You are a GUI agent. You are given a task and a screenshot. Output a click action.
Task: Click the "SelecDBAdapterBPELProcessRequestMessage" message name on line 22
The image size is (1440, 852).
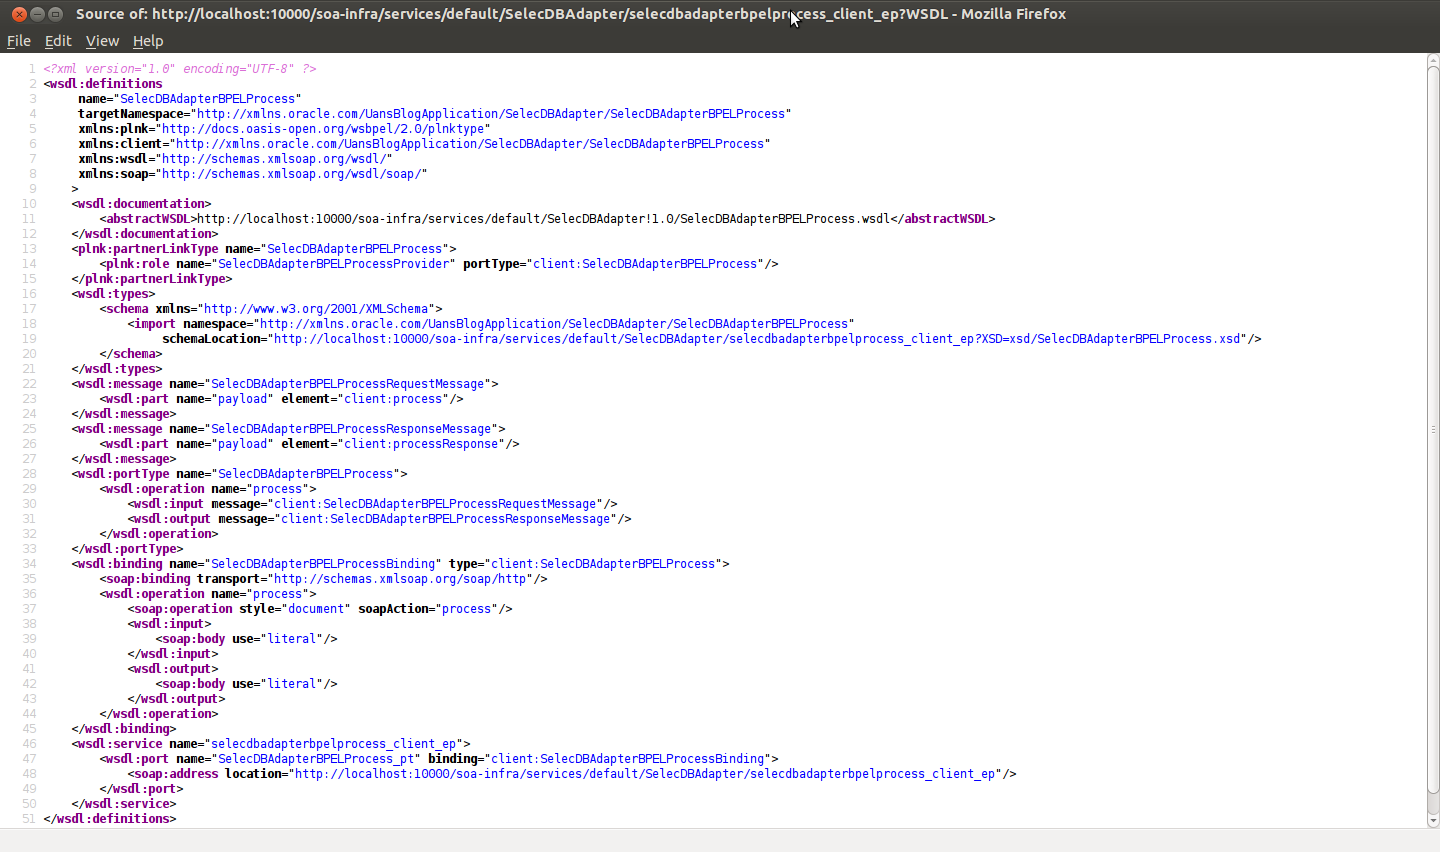point(348,384)
